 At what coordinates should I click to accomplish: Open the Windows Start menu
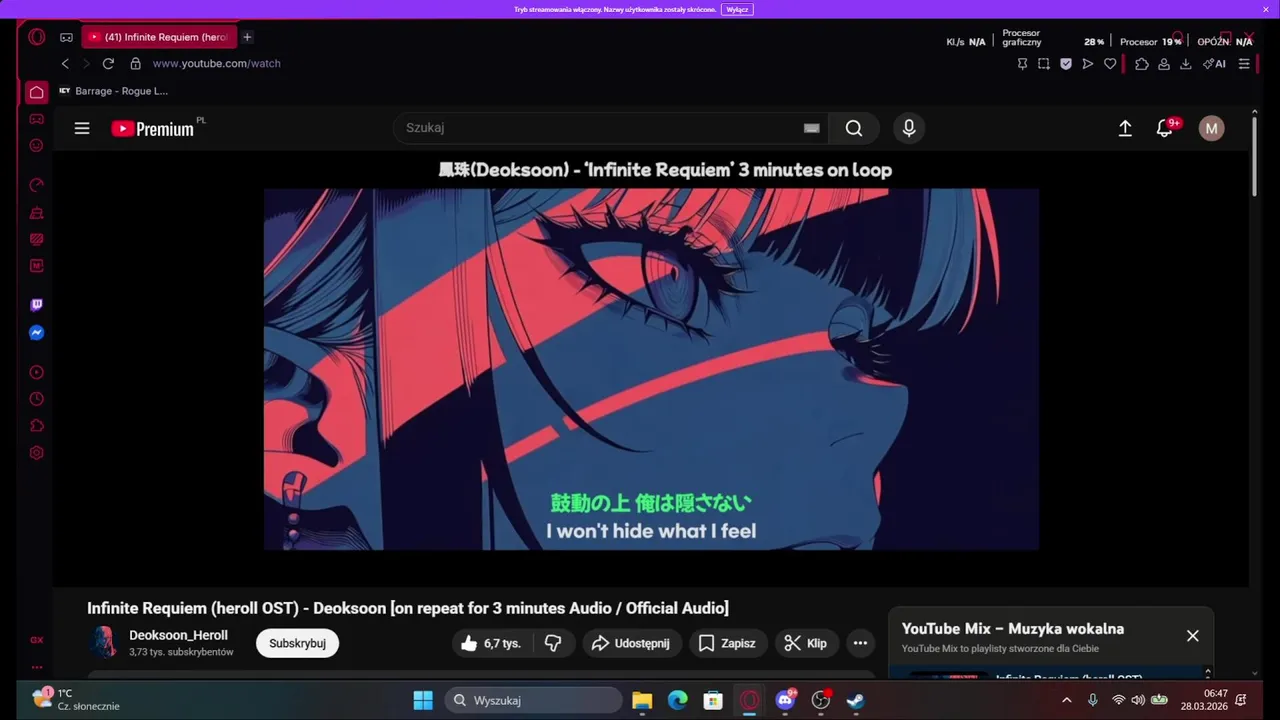point(423,700)
